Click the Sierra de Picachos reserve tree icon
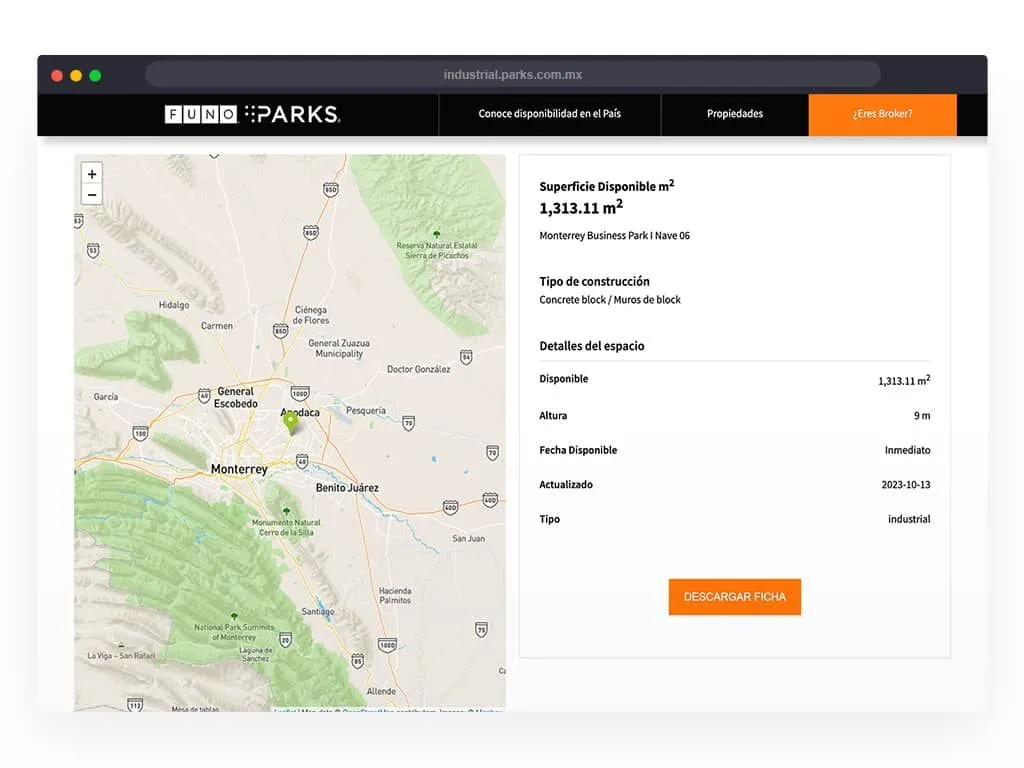This screenshot has height=768, width=1024. (436, 234)
